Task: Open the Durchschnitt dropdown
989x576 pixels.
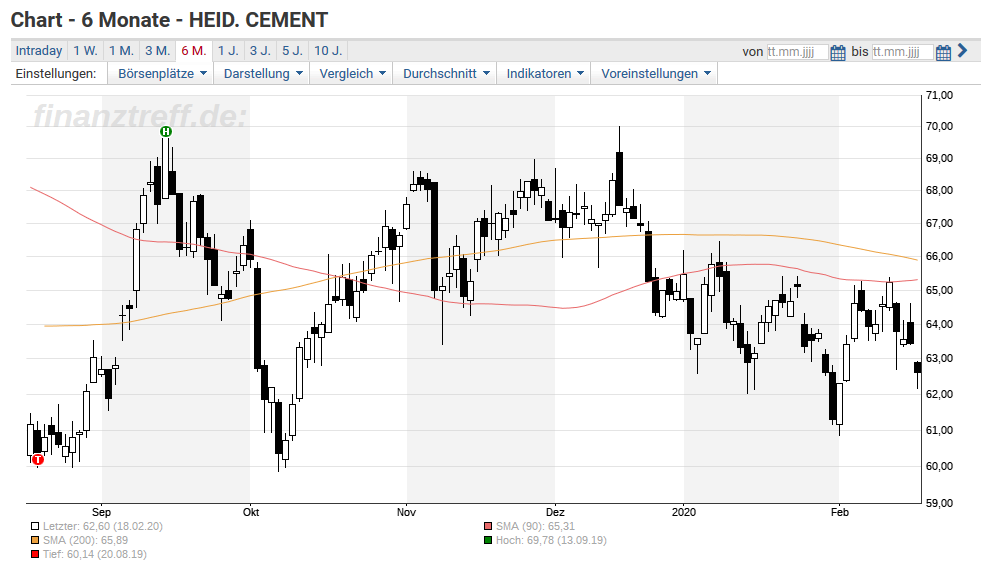Action: 446,73
